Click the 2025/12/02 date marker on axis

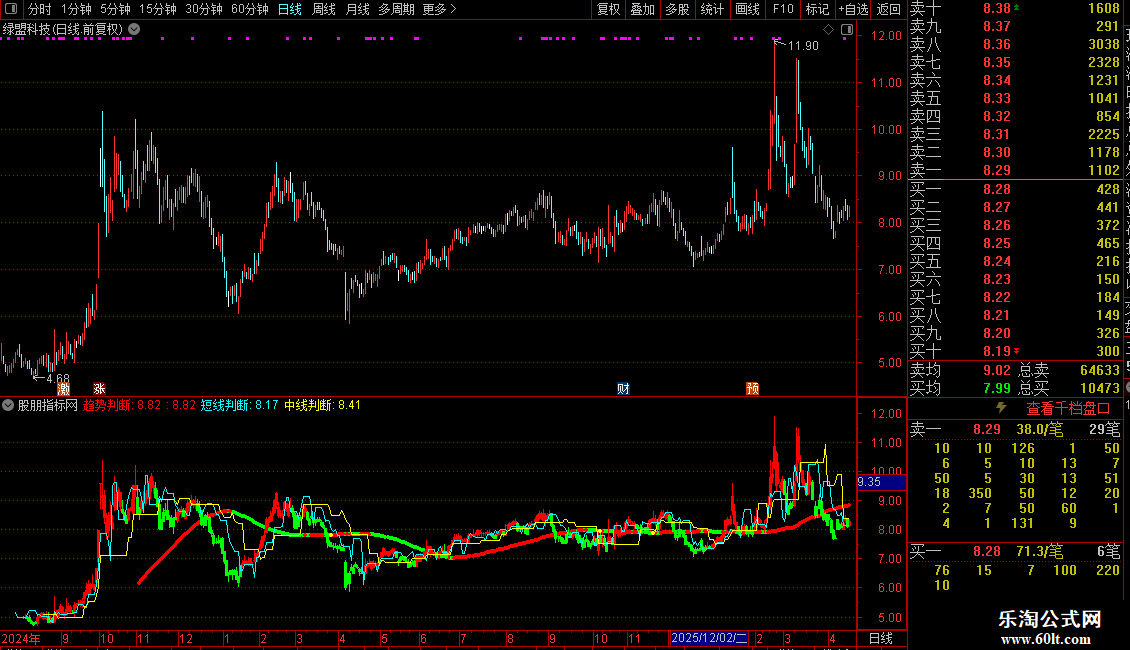pos(709,638)
